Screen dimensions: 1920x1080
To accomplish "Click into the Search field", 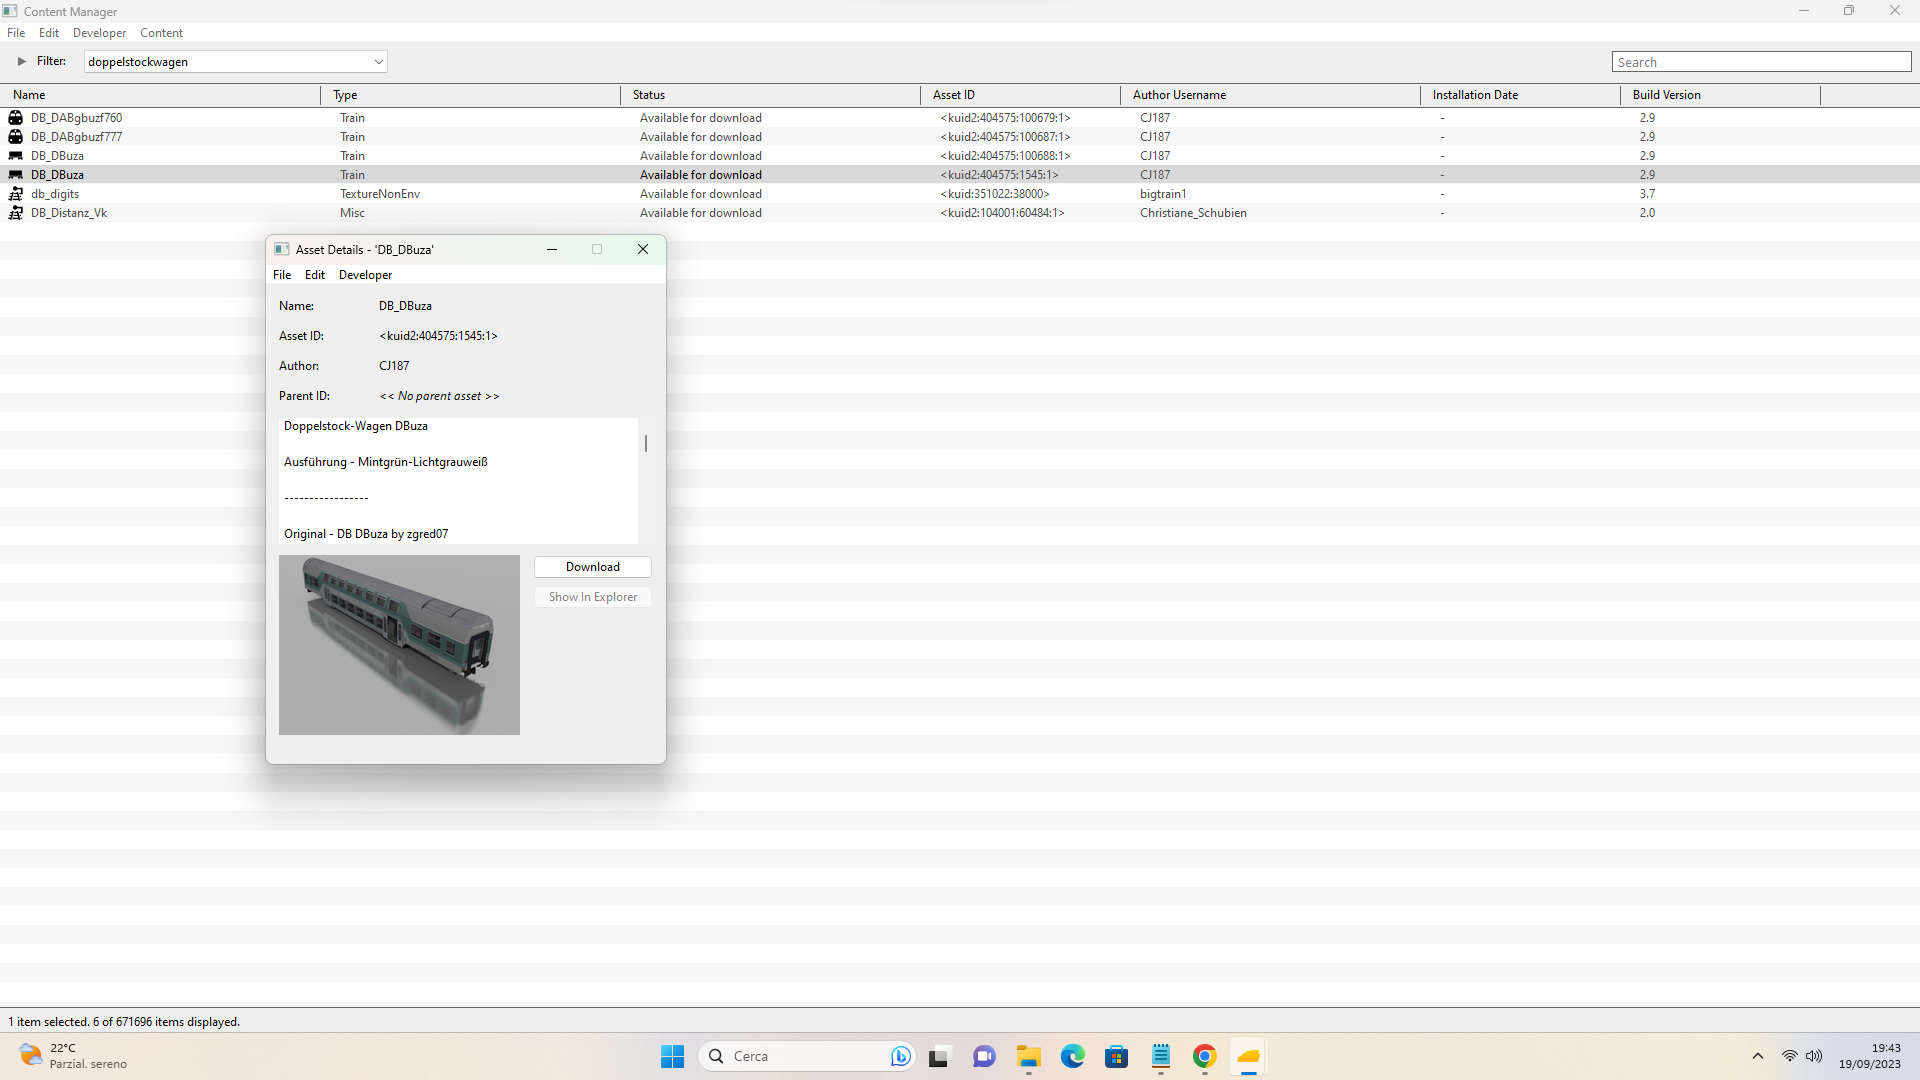I will (1761, 62).
